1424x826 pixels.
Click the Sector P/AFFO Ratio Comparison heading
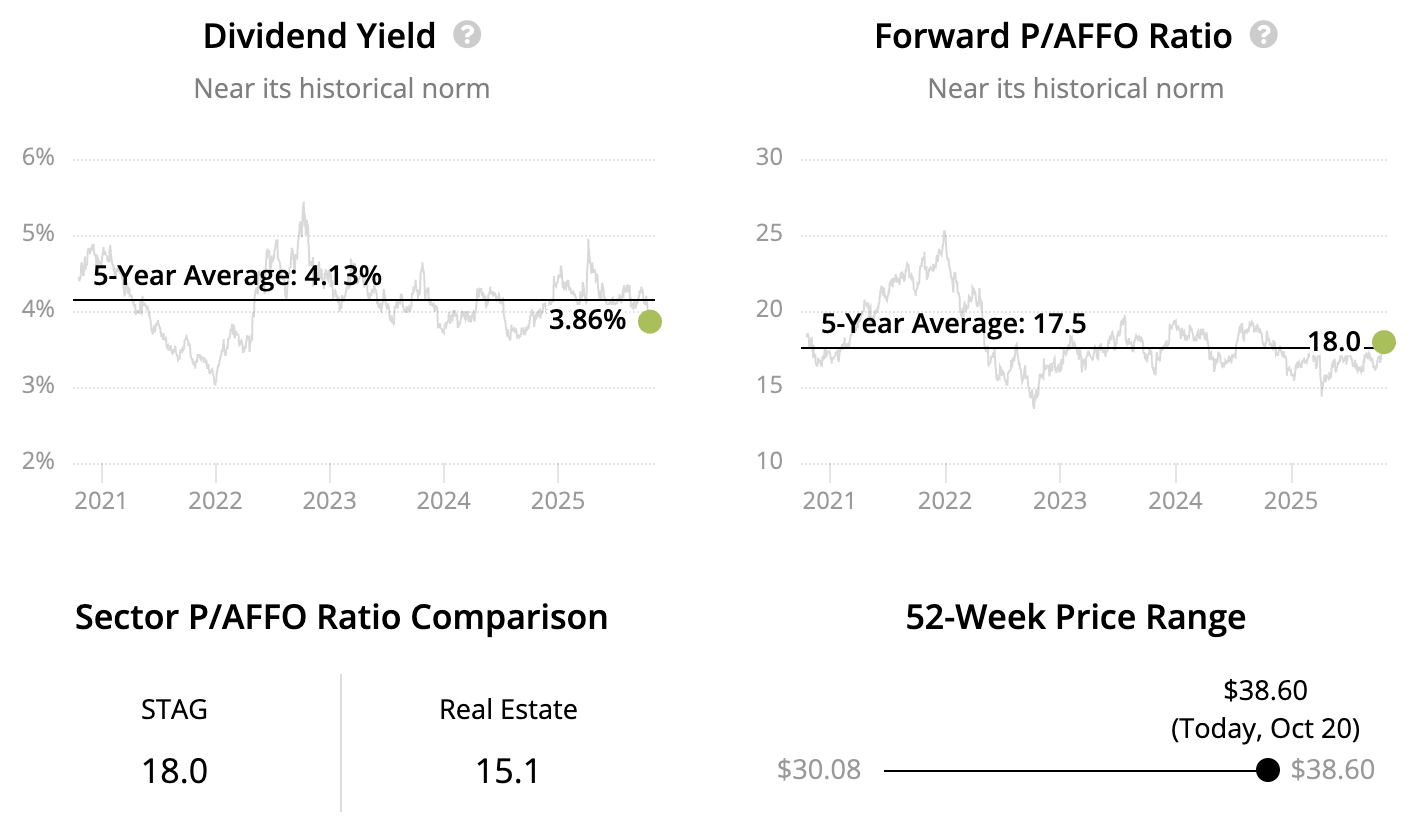(341, 617)
